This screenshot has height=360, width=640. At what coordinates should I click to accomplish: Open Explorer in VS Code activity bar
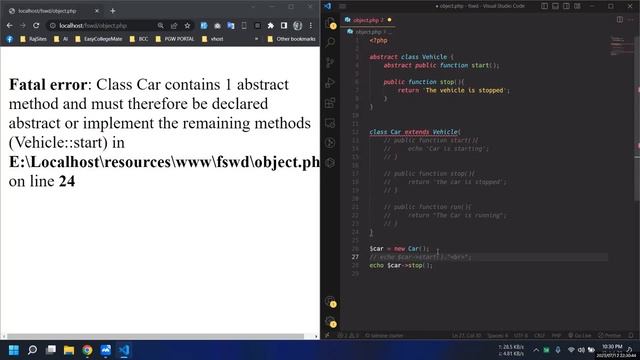[x=331, y=23]
